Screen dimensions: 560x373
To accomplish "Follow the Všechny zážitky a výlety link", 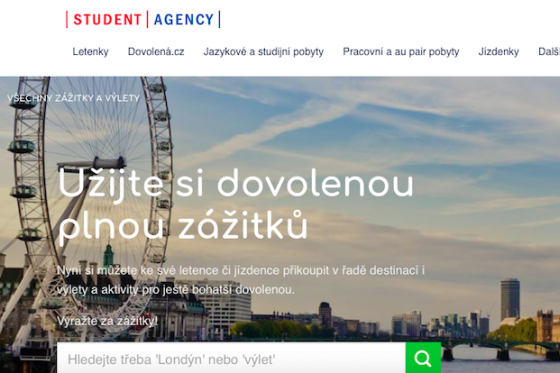I will pyautogui.click(x=73, y=98).
